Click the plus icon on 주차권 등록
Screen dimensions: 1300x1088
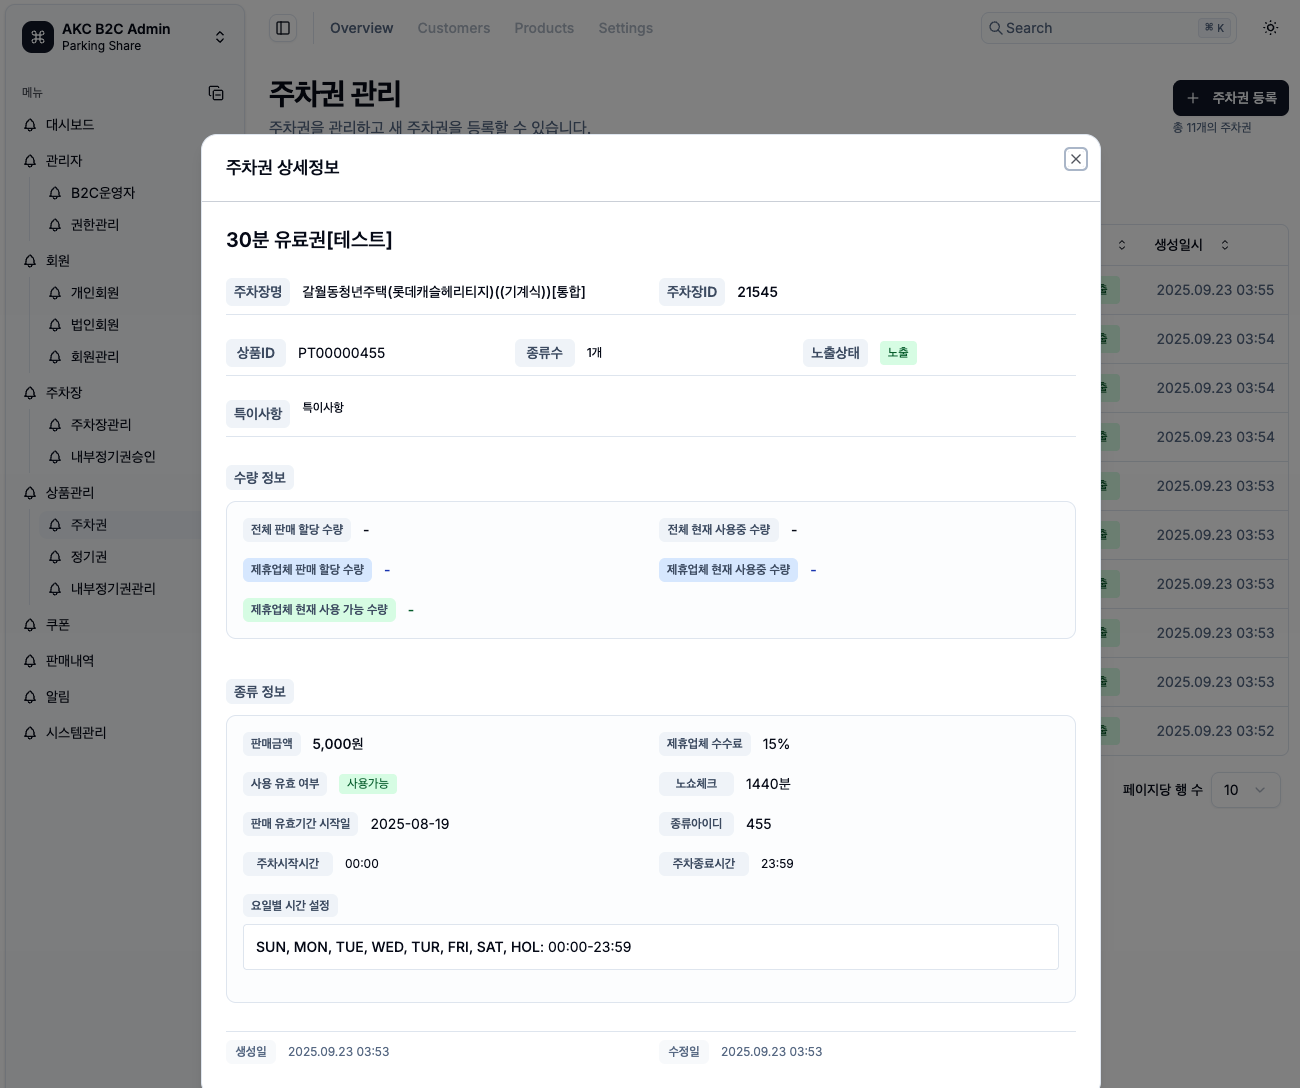tap(1192, 98)
